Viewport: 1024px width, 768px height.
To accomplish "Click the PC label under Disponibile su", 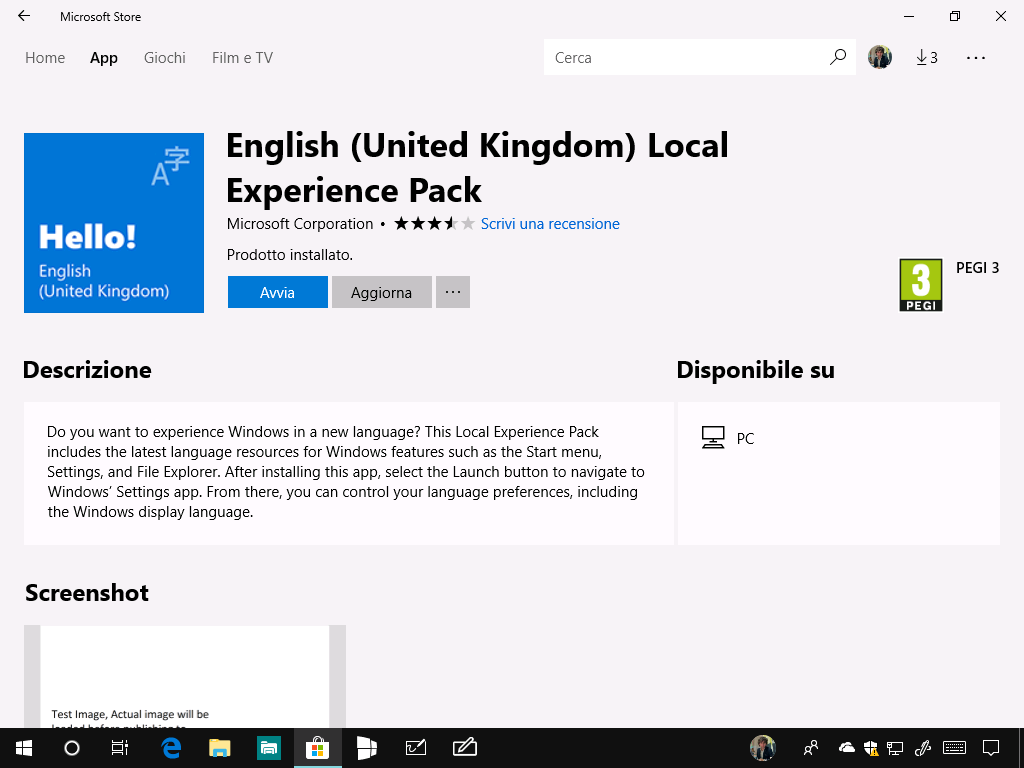I will click(x=745, y=438).
